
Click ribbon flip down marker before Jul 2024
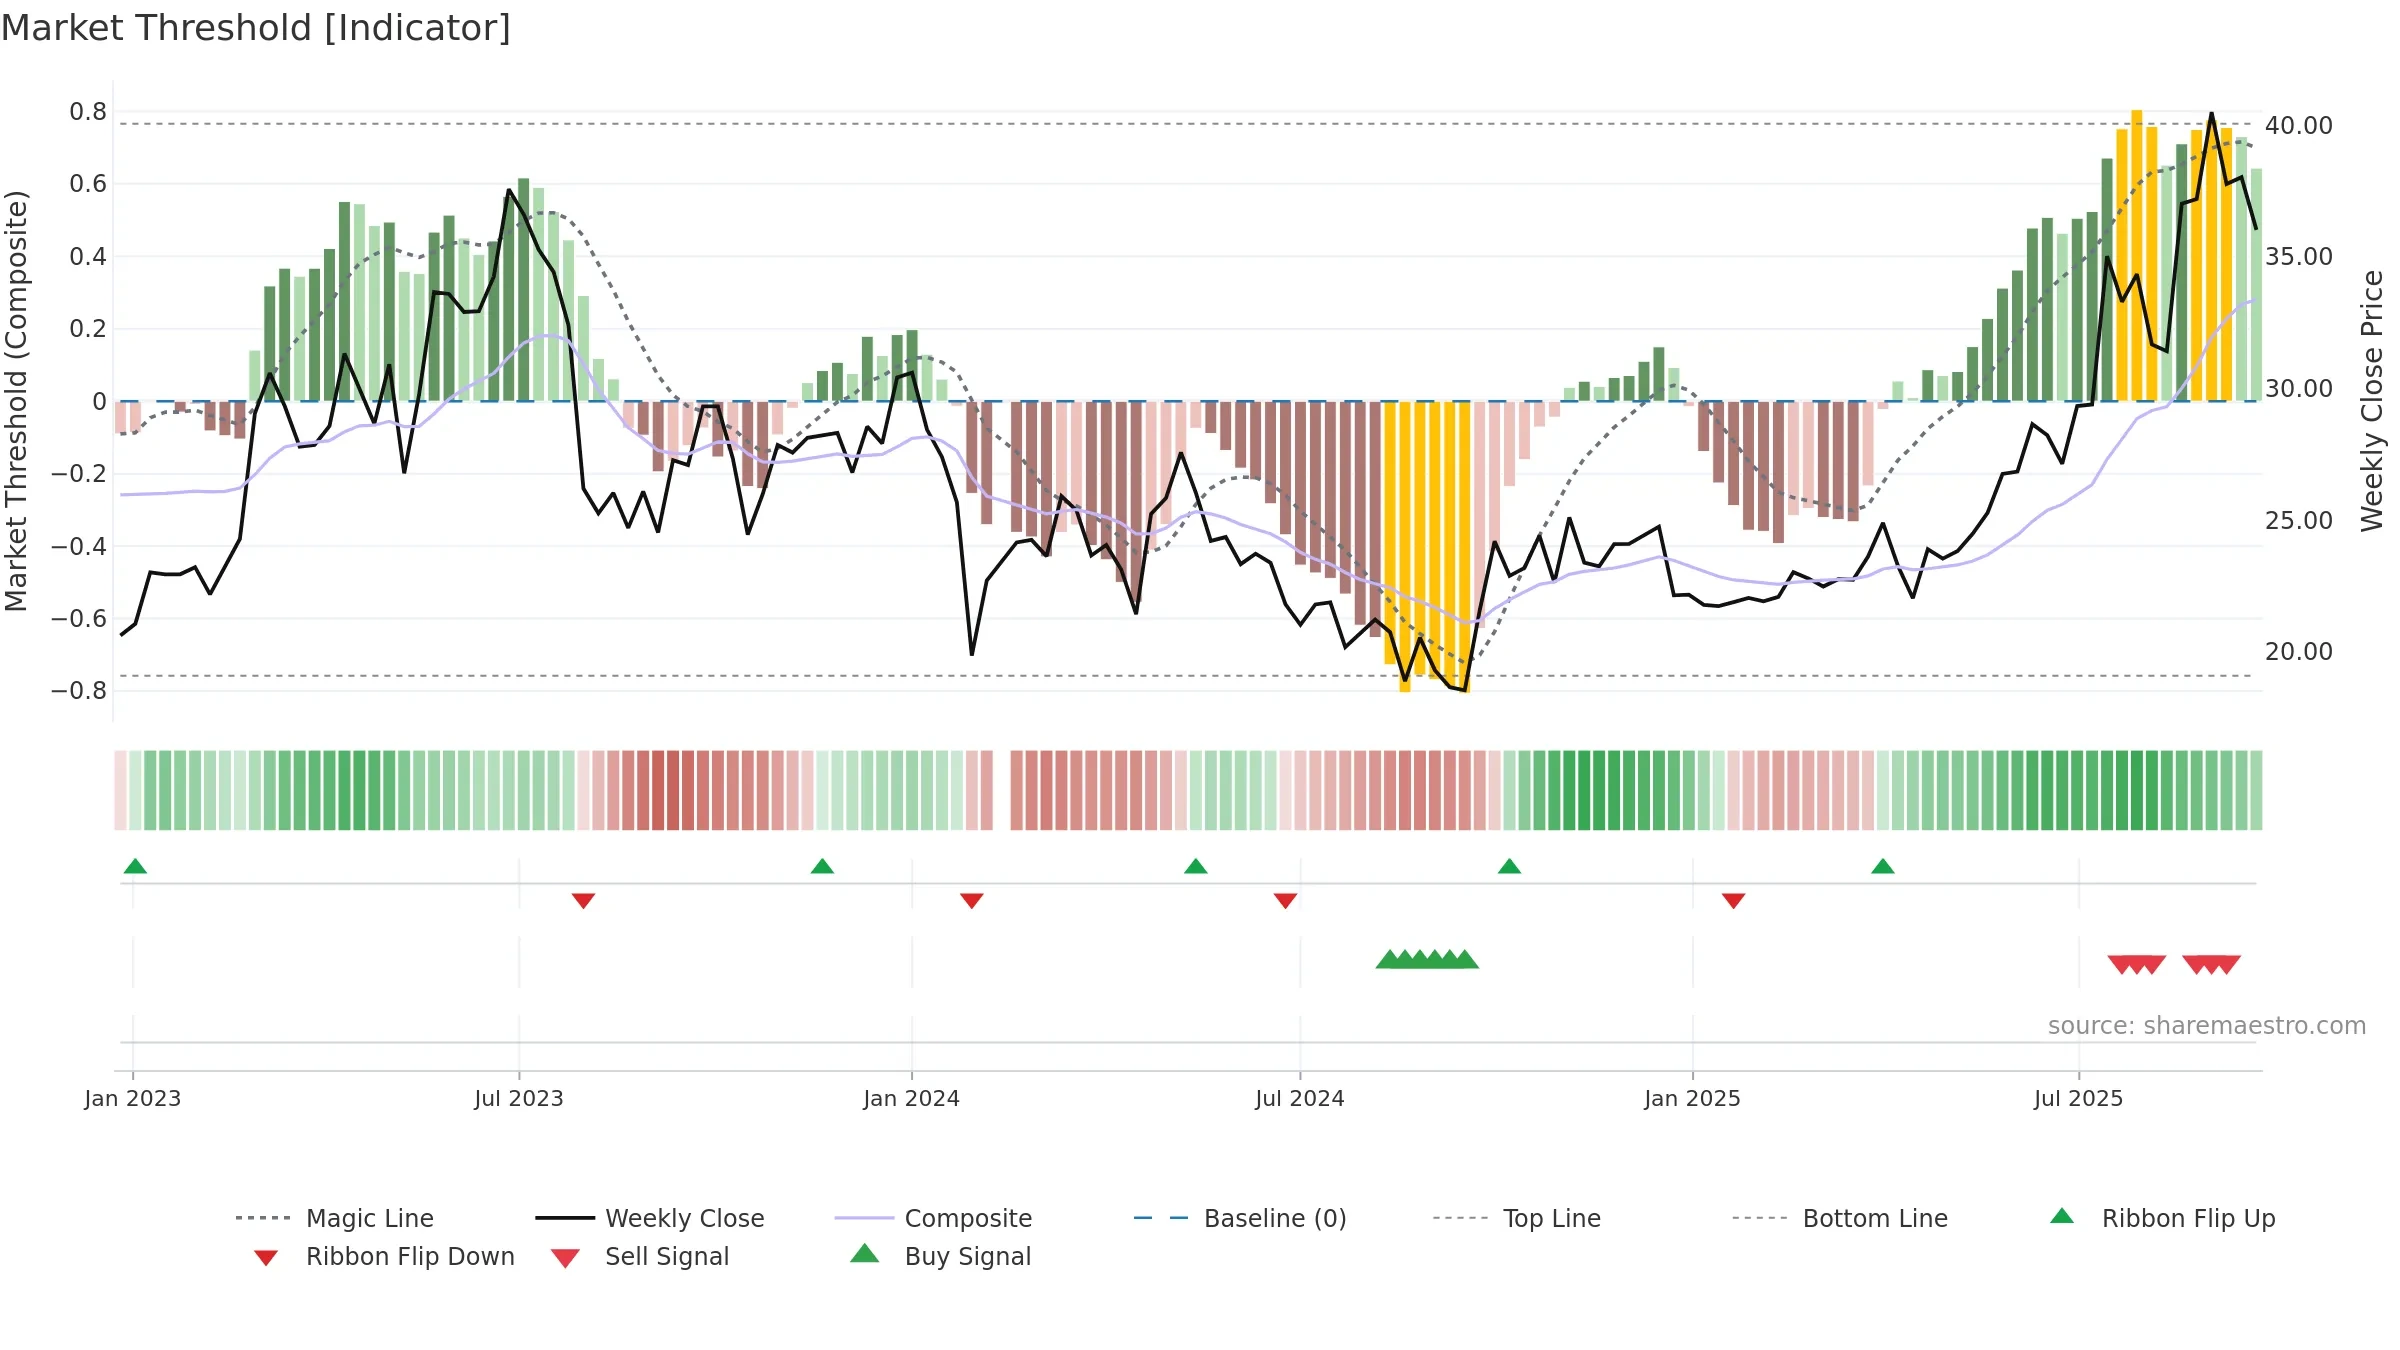pos(1285,901)
